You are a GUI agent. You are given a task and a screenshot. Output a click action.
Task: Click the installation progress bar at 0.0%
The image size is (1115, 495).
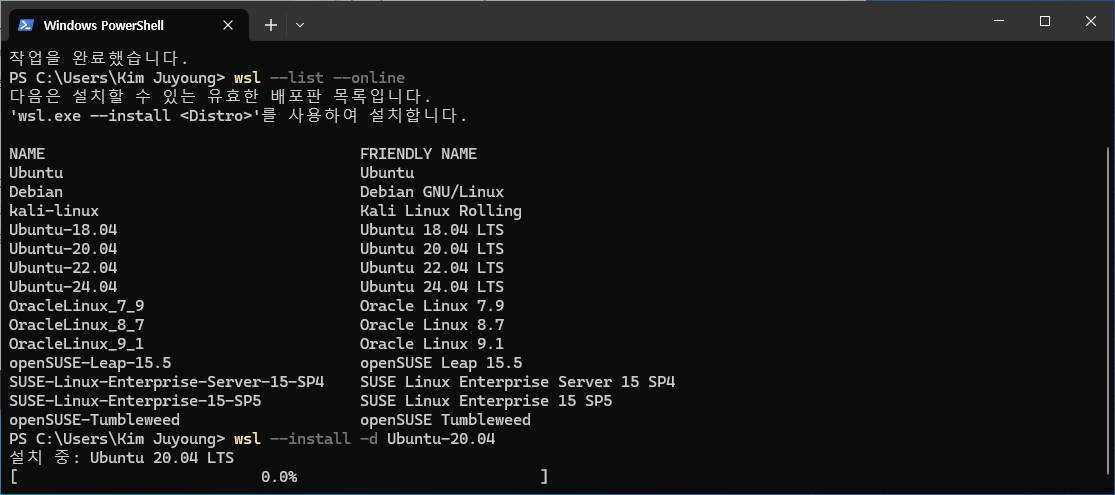[279, 477]
